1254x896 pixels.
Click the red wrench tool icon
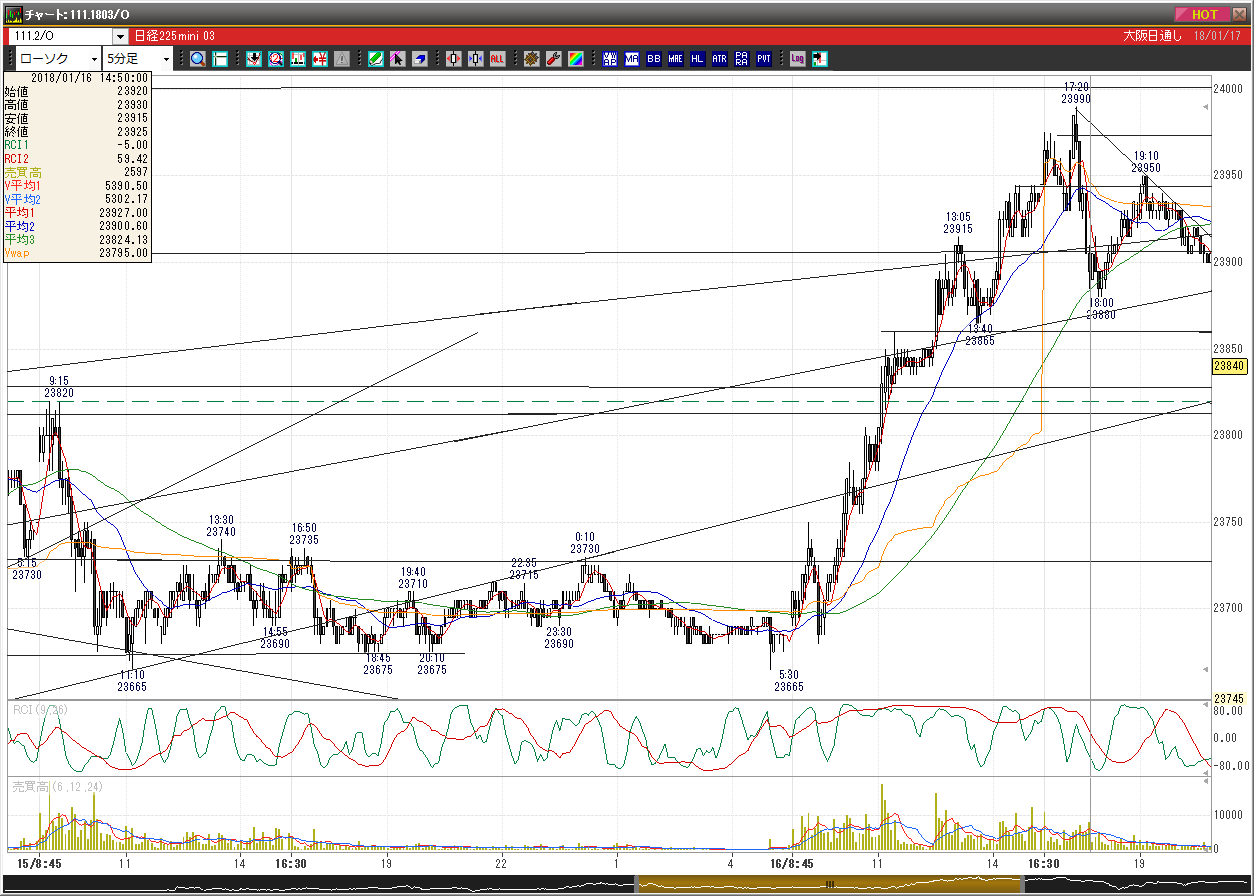553,58
